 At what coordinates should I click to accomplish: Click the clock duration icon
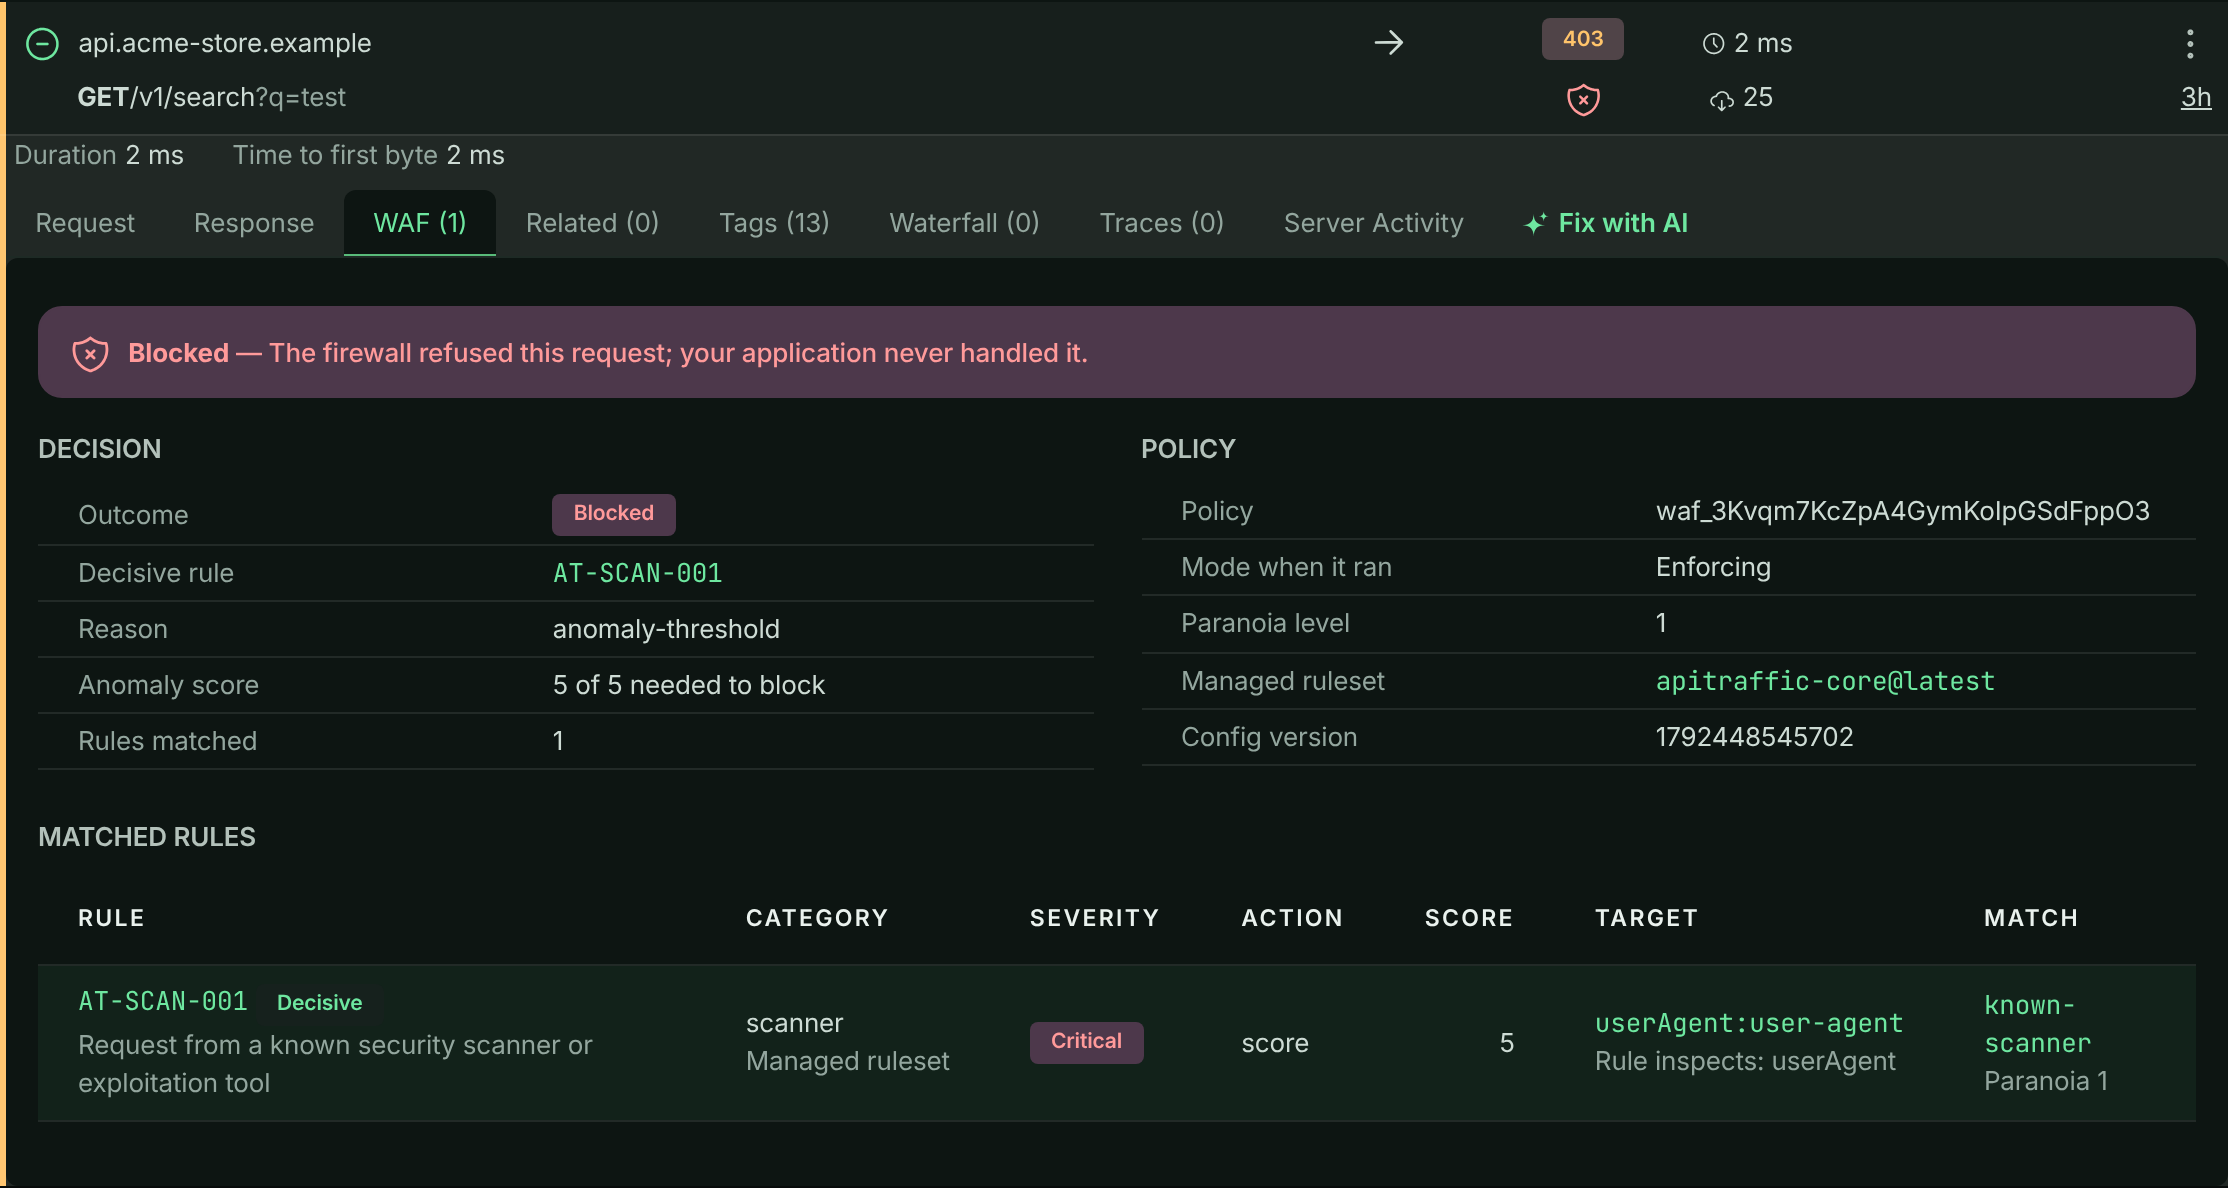1713,43
